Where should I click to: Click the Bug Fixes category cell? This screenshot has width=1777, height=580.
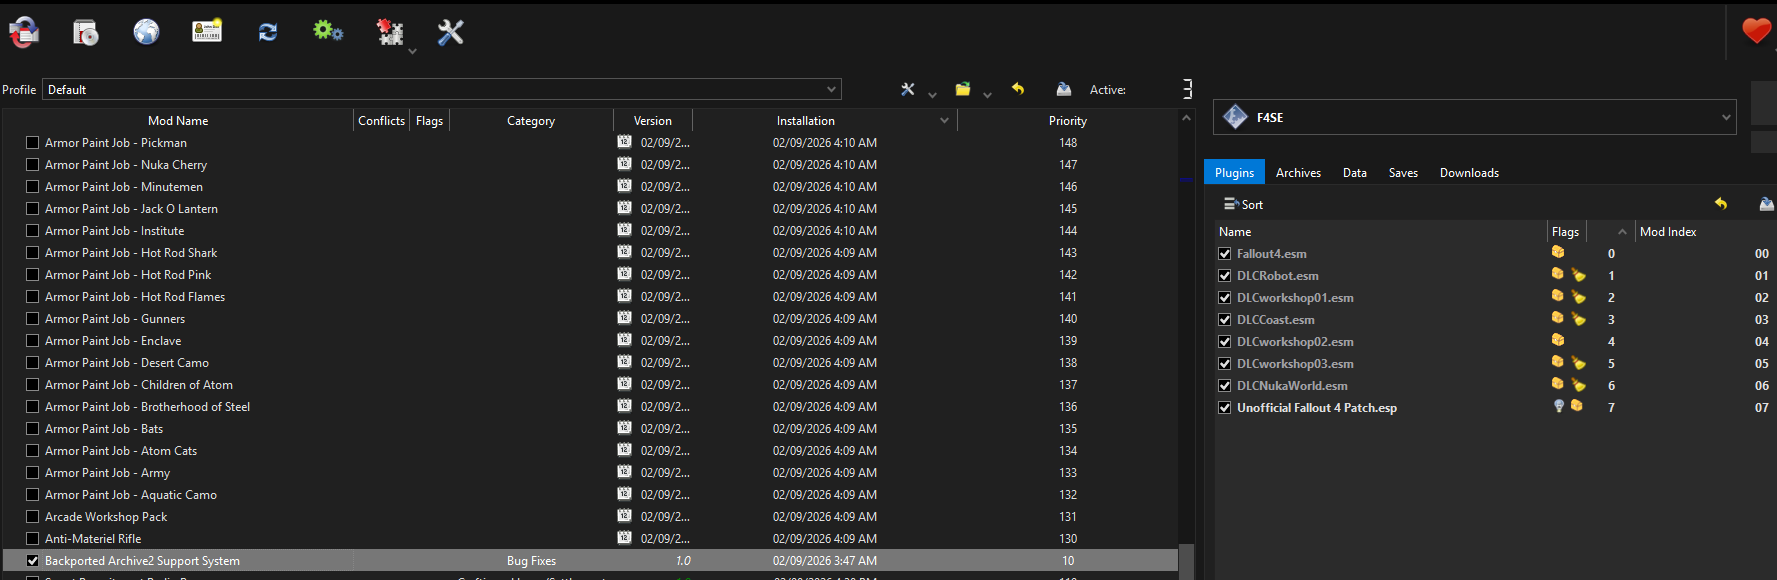pos(531,561)
